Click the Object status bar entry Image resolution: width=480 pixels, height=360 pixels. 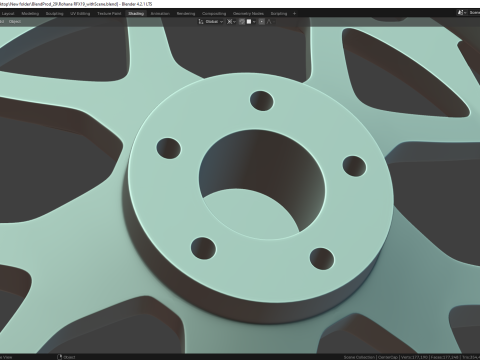coord(67,357)
